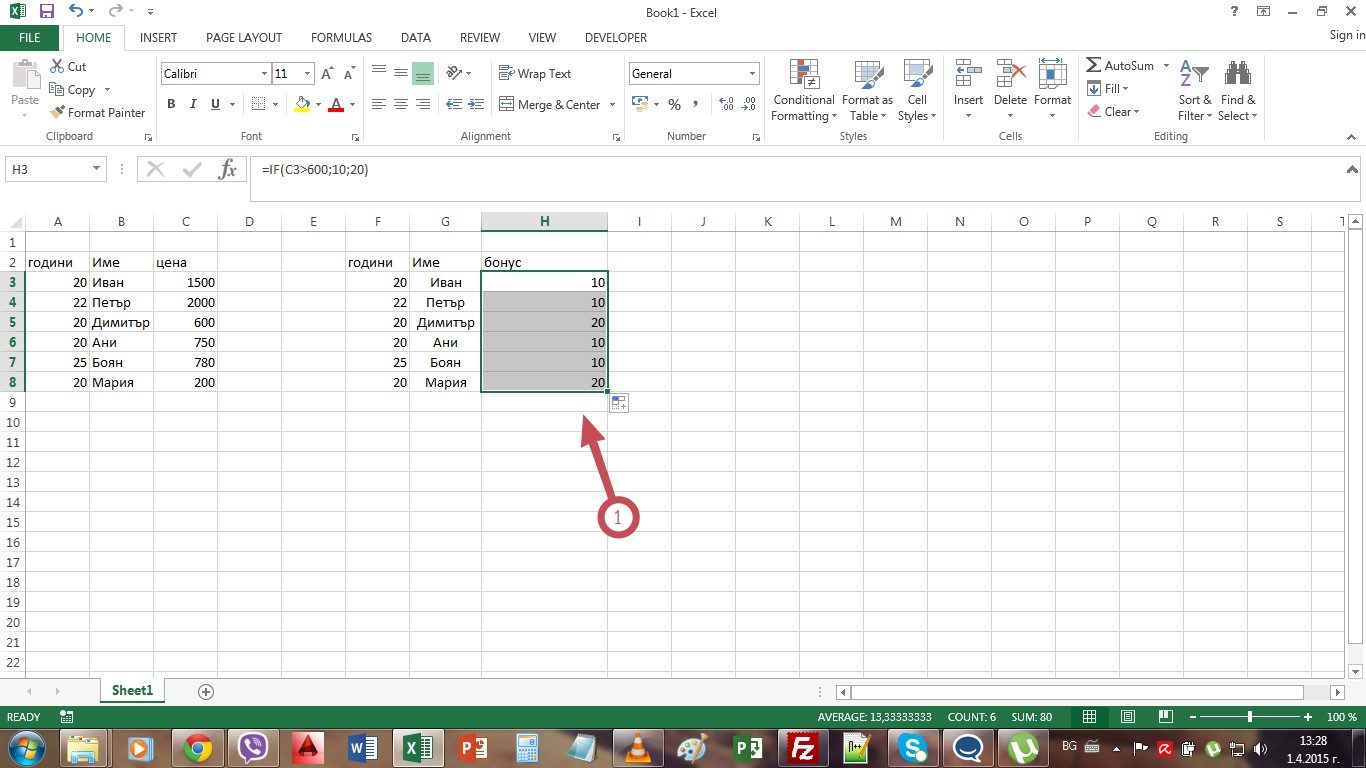Expand the font name Calibri dropdown
This screenshot has height=768, width=1366.
point(264,74)
